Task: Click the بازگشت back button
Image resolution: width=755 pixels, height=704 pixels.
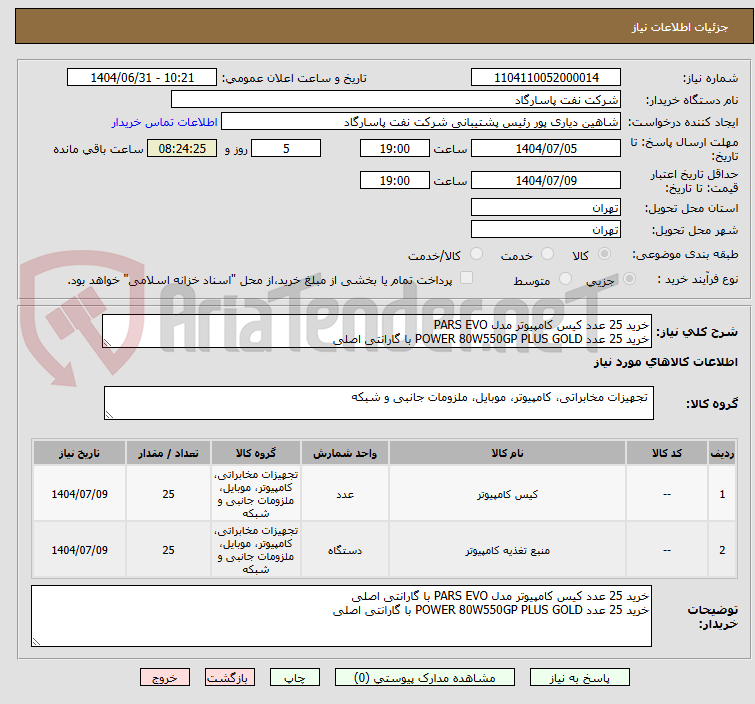Action: click(229, 678)
